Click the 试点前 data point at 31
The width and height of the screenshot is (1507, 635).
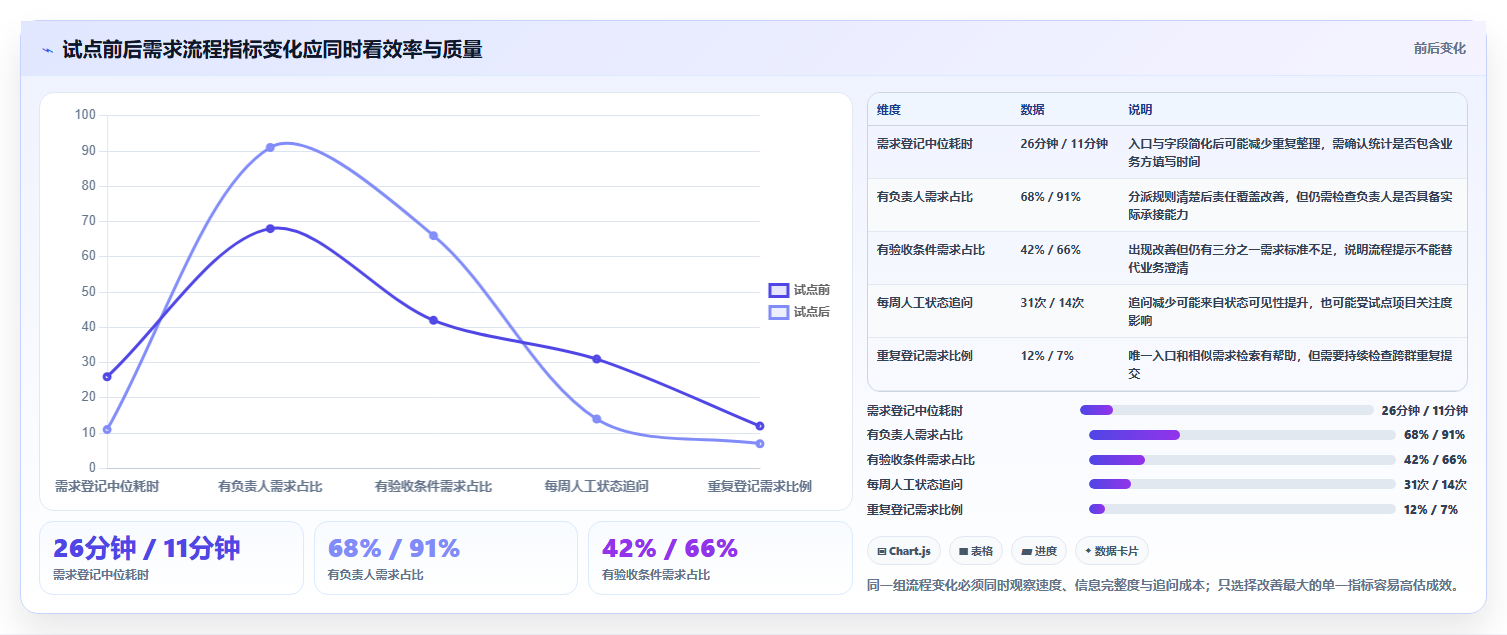(596, 359)
